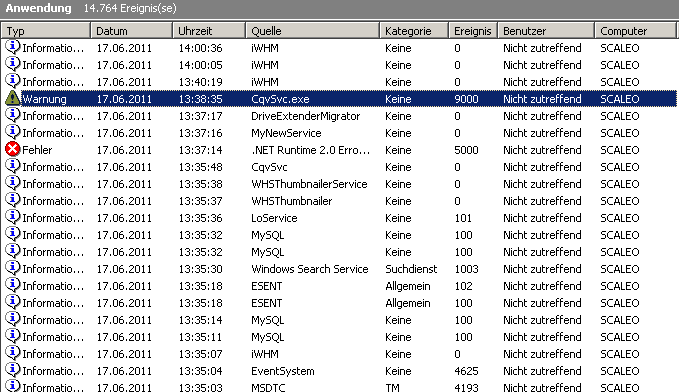Click '14.764 Ereignis(se)' count label

point(130,8)
